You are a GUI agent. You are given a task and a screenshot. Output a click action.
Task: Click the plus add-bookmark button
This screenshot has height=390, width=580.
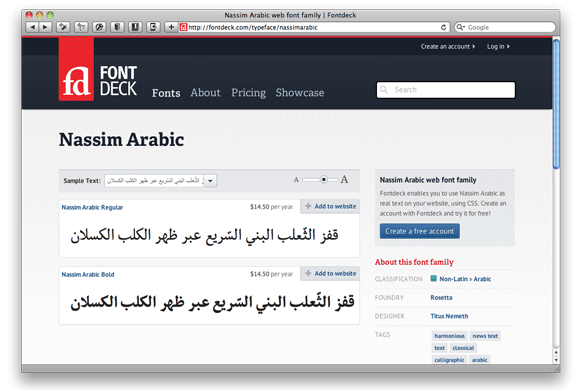tap(171, 27)
